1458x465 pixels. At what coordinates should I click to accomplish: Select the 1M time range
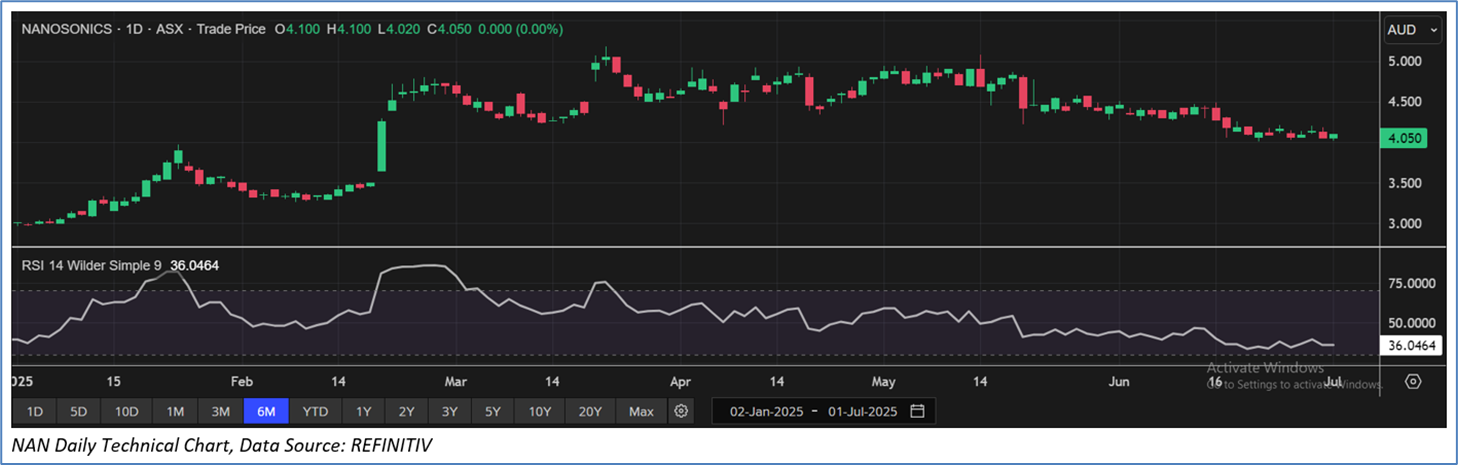pos(175,411)
